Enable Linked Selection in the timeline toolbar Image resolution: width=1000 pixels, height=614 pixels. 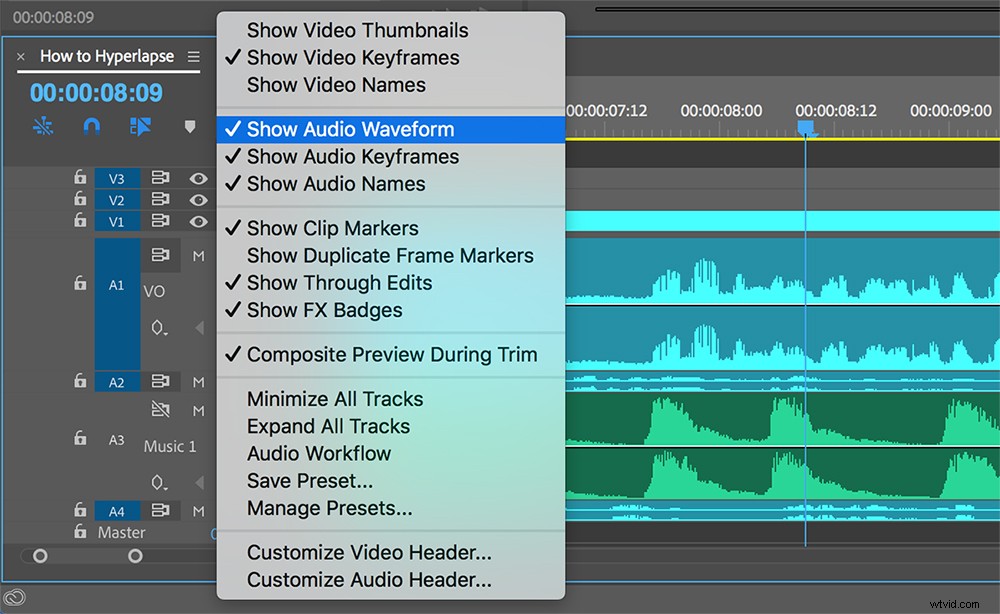pos(42,126)
